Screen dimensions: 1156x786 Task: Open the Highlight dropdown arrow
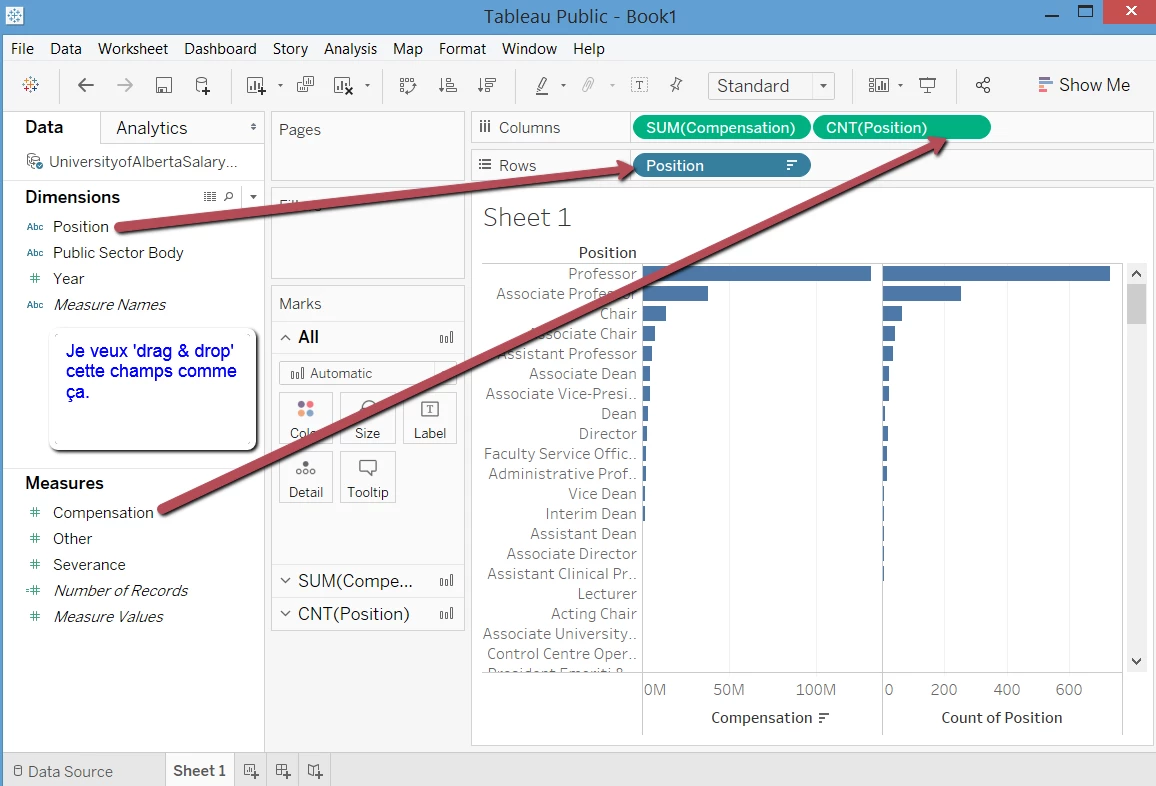pos(563,86)
